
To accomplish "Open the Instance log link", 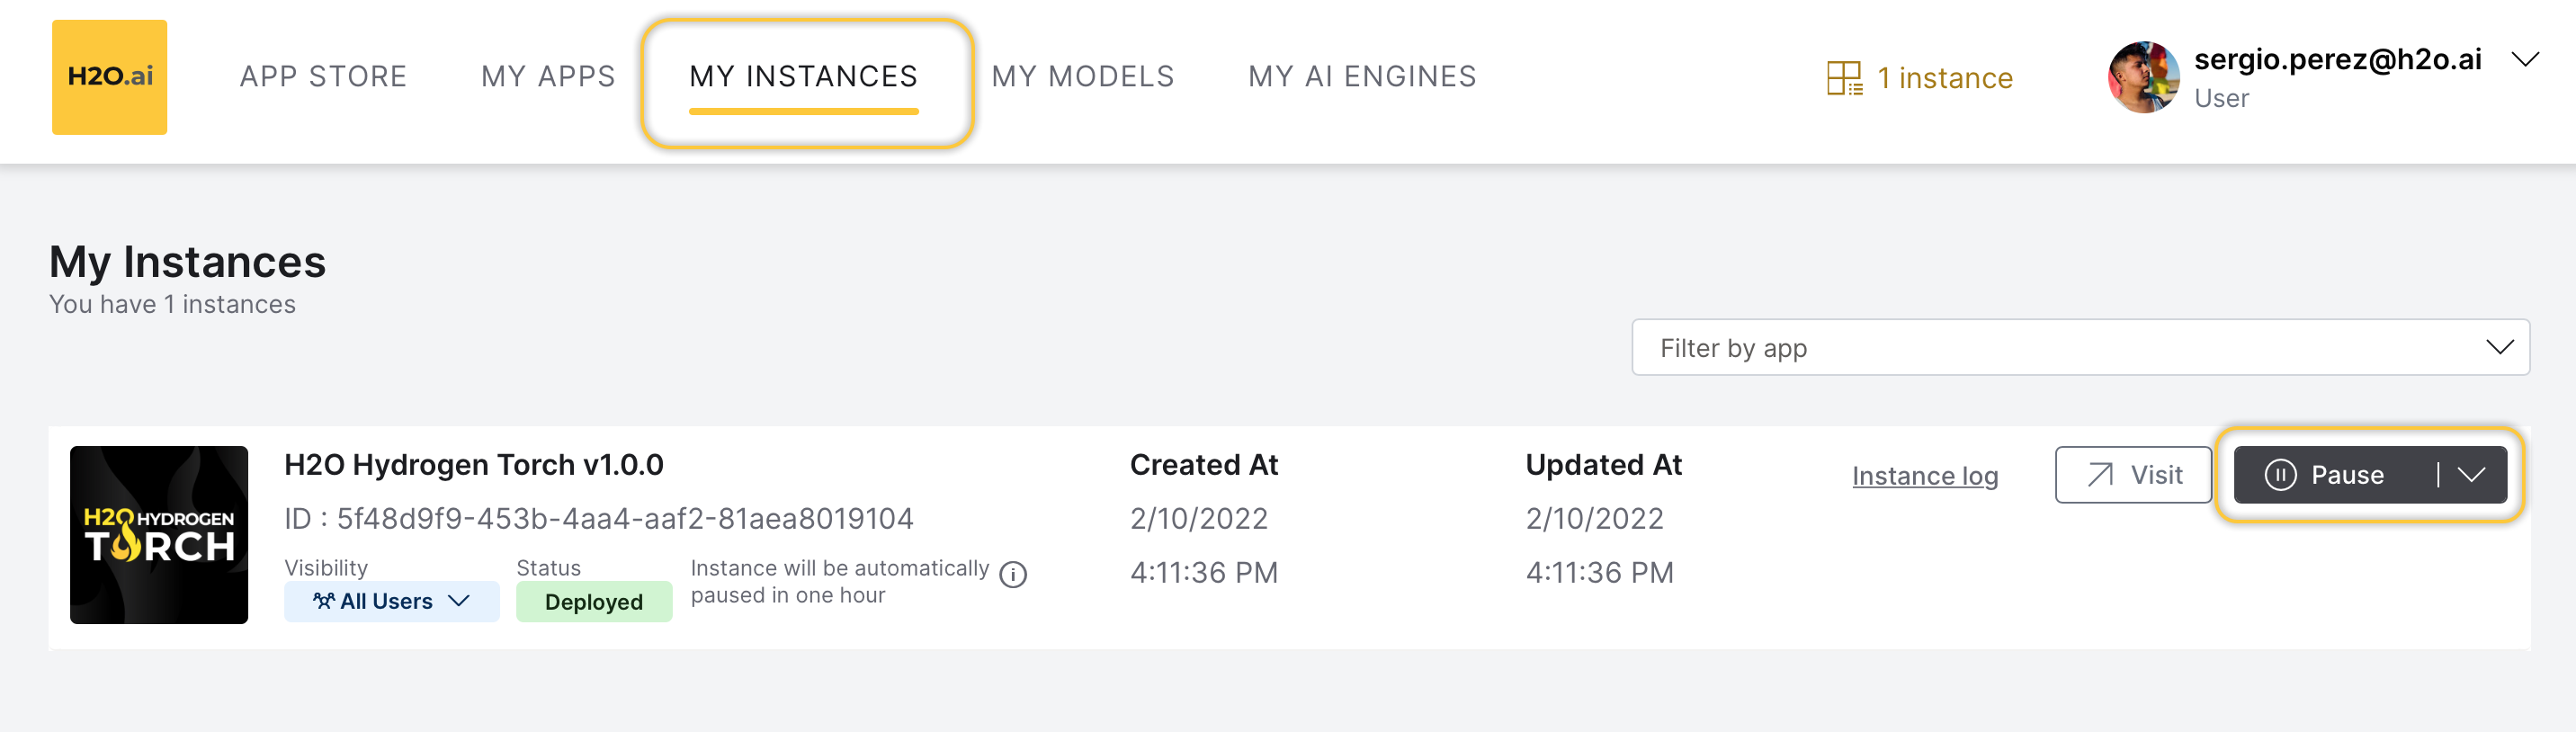I will click(x=1924, y=476).
